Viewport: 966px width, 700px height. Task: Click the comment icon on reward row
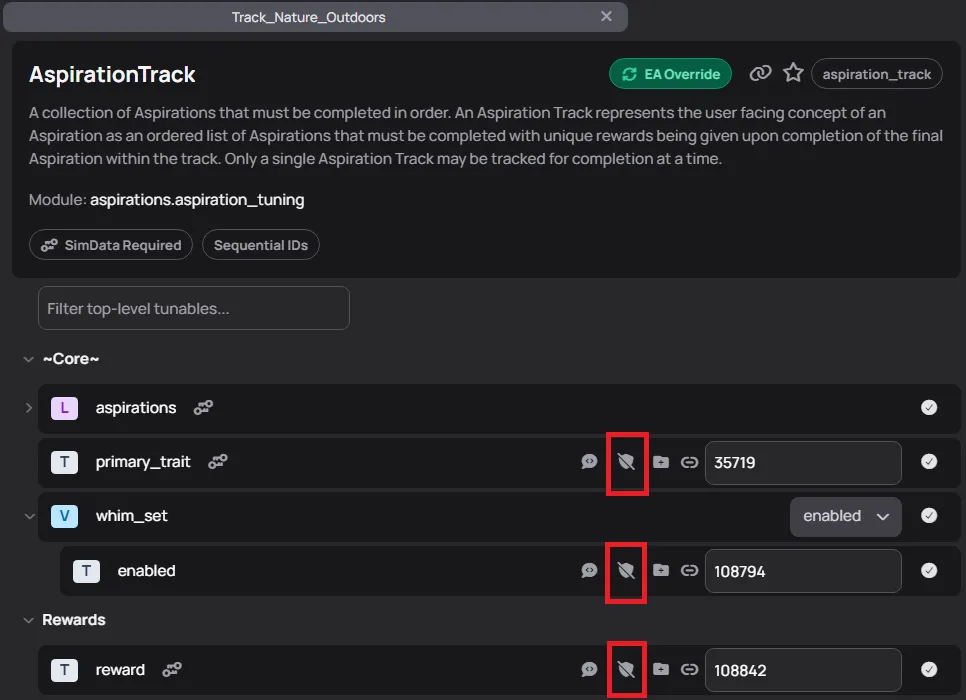589,670
